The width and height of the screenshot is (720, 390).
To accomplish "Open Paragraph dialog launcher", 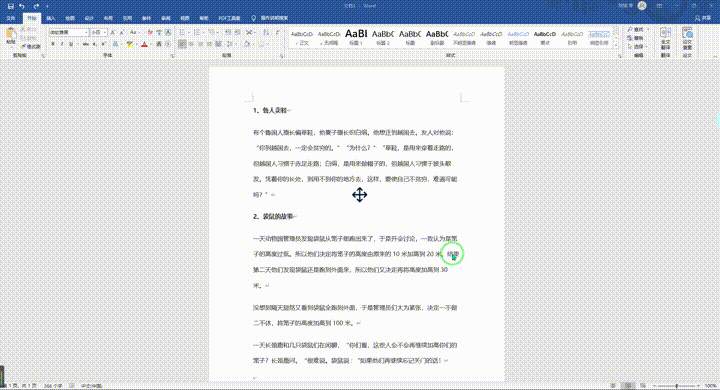I will 282,56.
